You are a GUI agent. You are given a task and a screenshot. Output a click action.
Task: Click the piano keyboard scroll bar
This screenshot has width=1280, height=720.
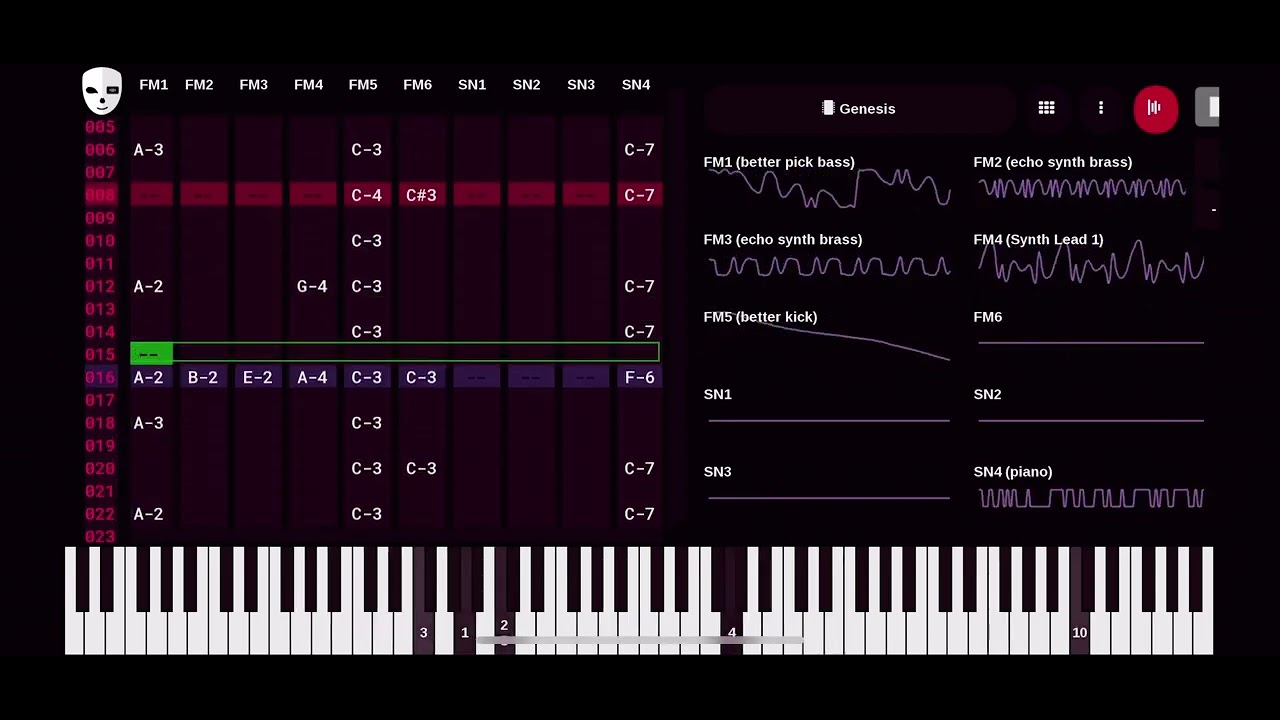(640, 640)
